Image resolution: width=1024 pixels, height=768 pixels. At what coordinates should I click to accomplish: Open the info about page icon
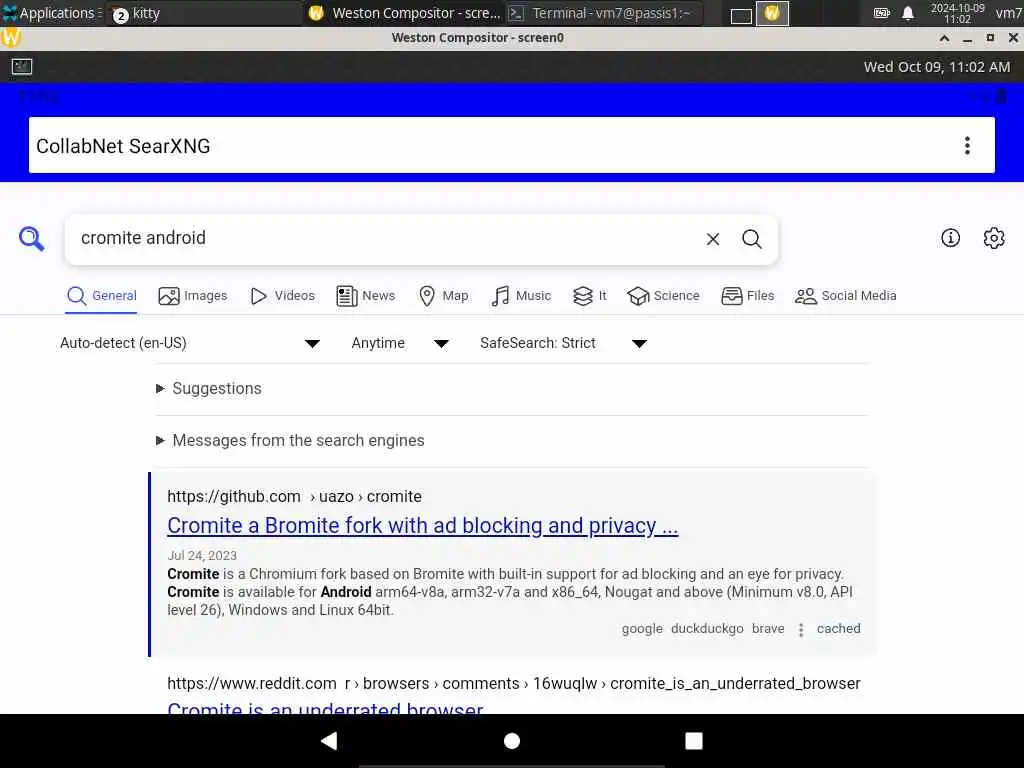(950, 238)
